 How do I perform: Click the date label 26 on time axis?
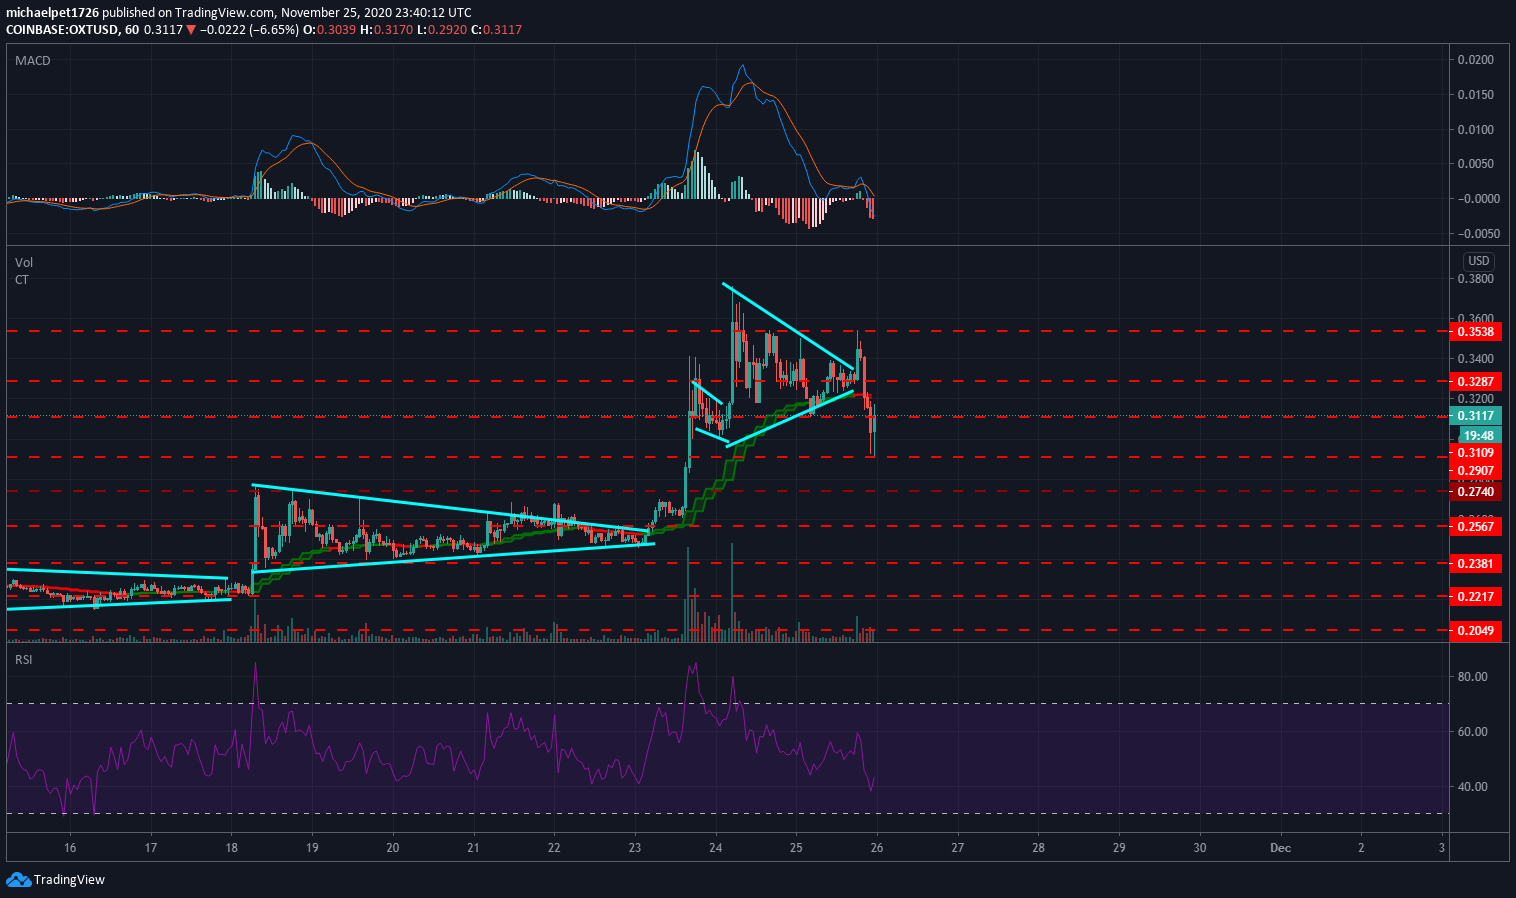pos(877,848)
